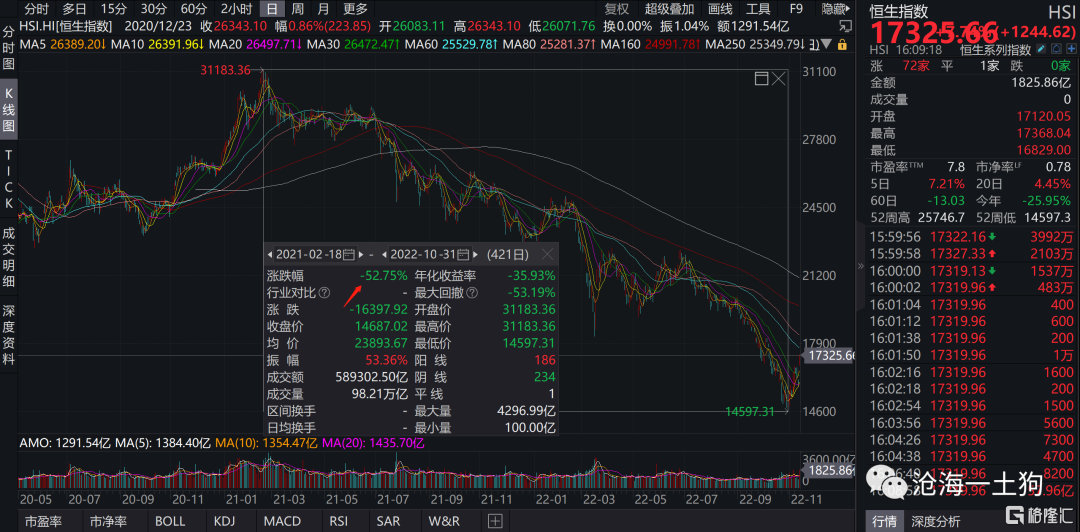The width and height of the screenshot is (1080, 532).
Task: Select the W&R indicator tab
Action: click(x=444, y=521)
